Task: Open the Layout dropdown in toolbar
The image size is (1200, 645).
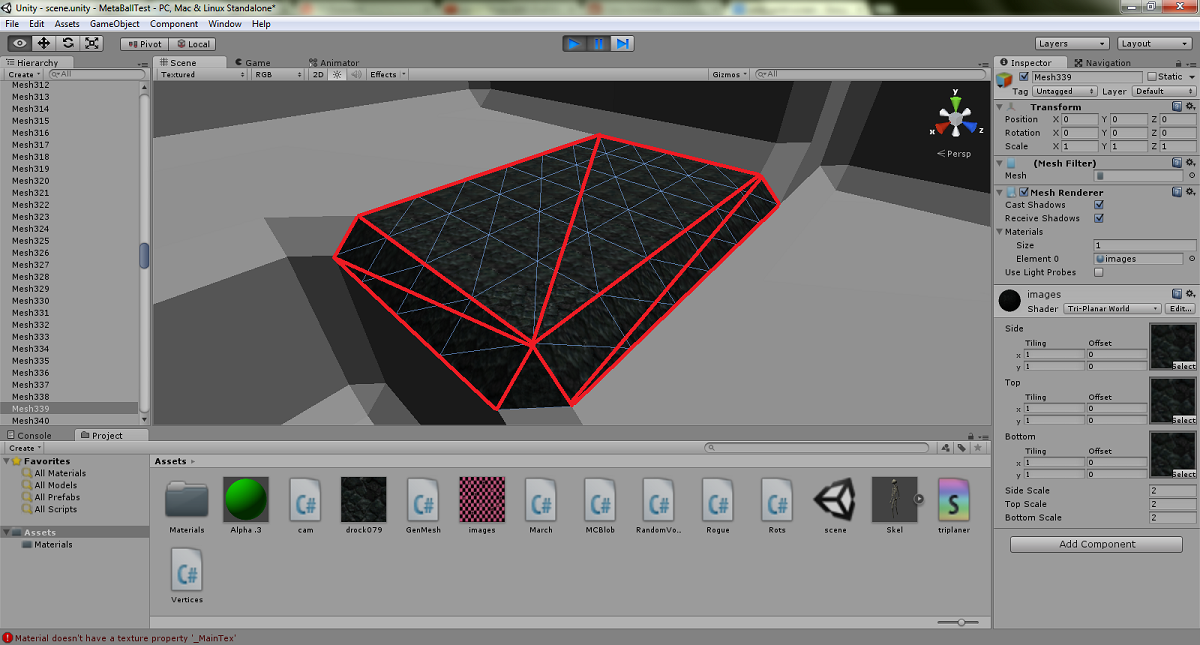Action: (x=1155, y=44)
